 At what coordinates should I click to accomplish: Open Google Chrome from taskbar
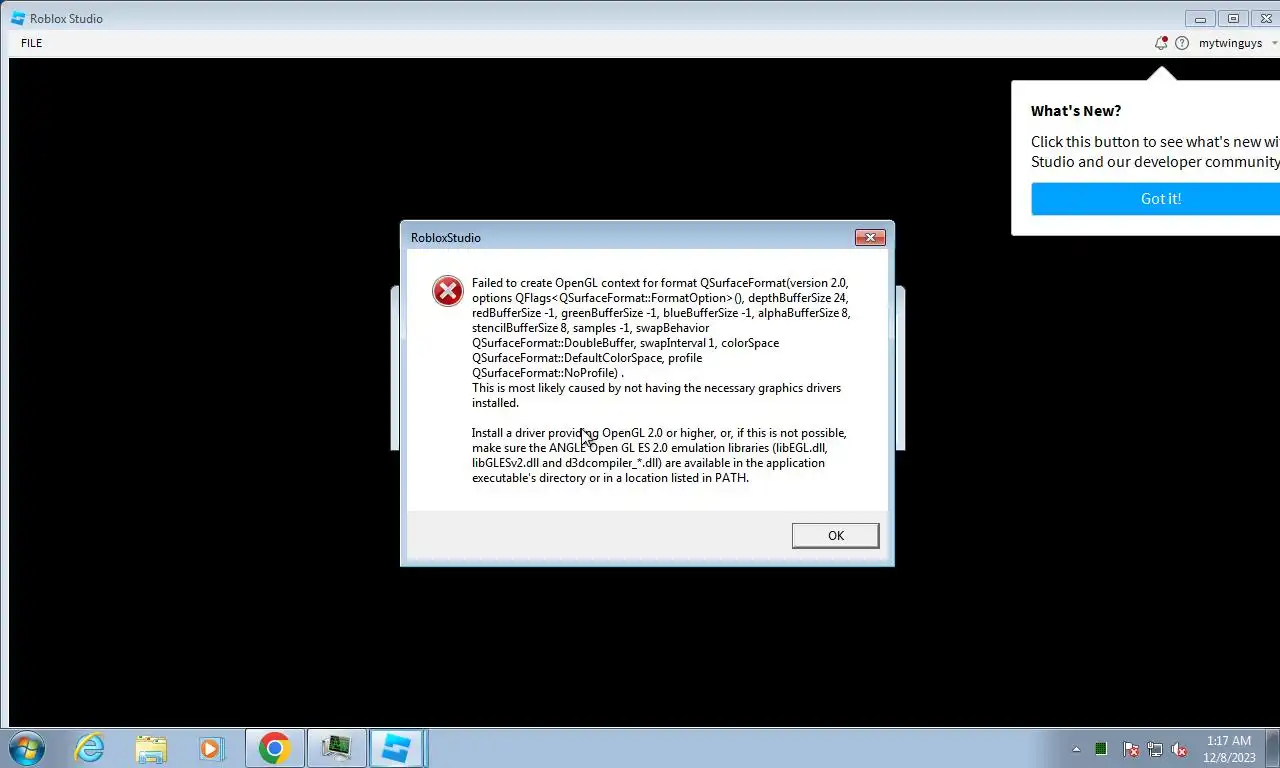274,748
